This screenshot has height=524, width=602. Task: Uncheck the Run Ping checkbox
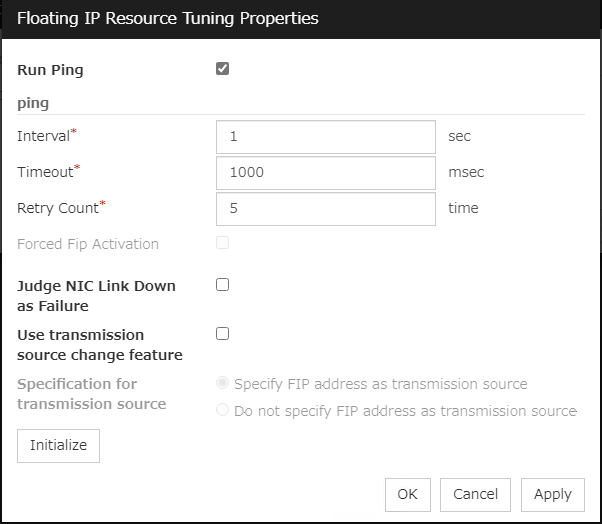(x=222, y=69)
